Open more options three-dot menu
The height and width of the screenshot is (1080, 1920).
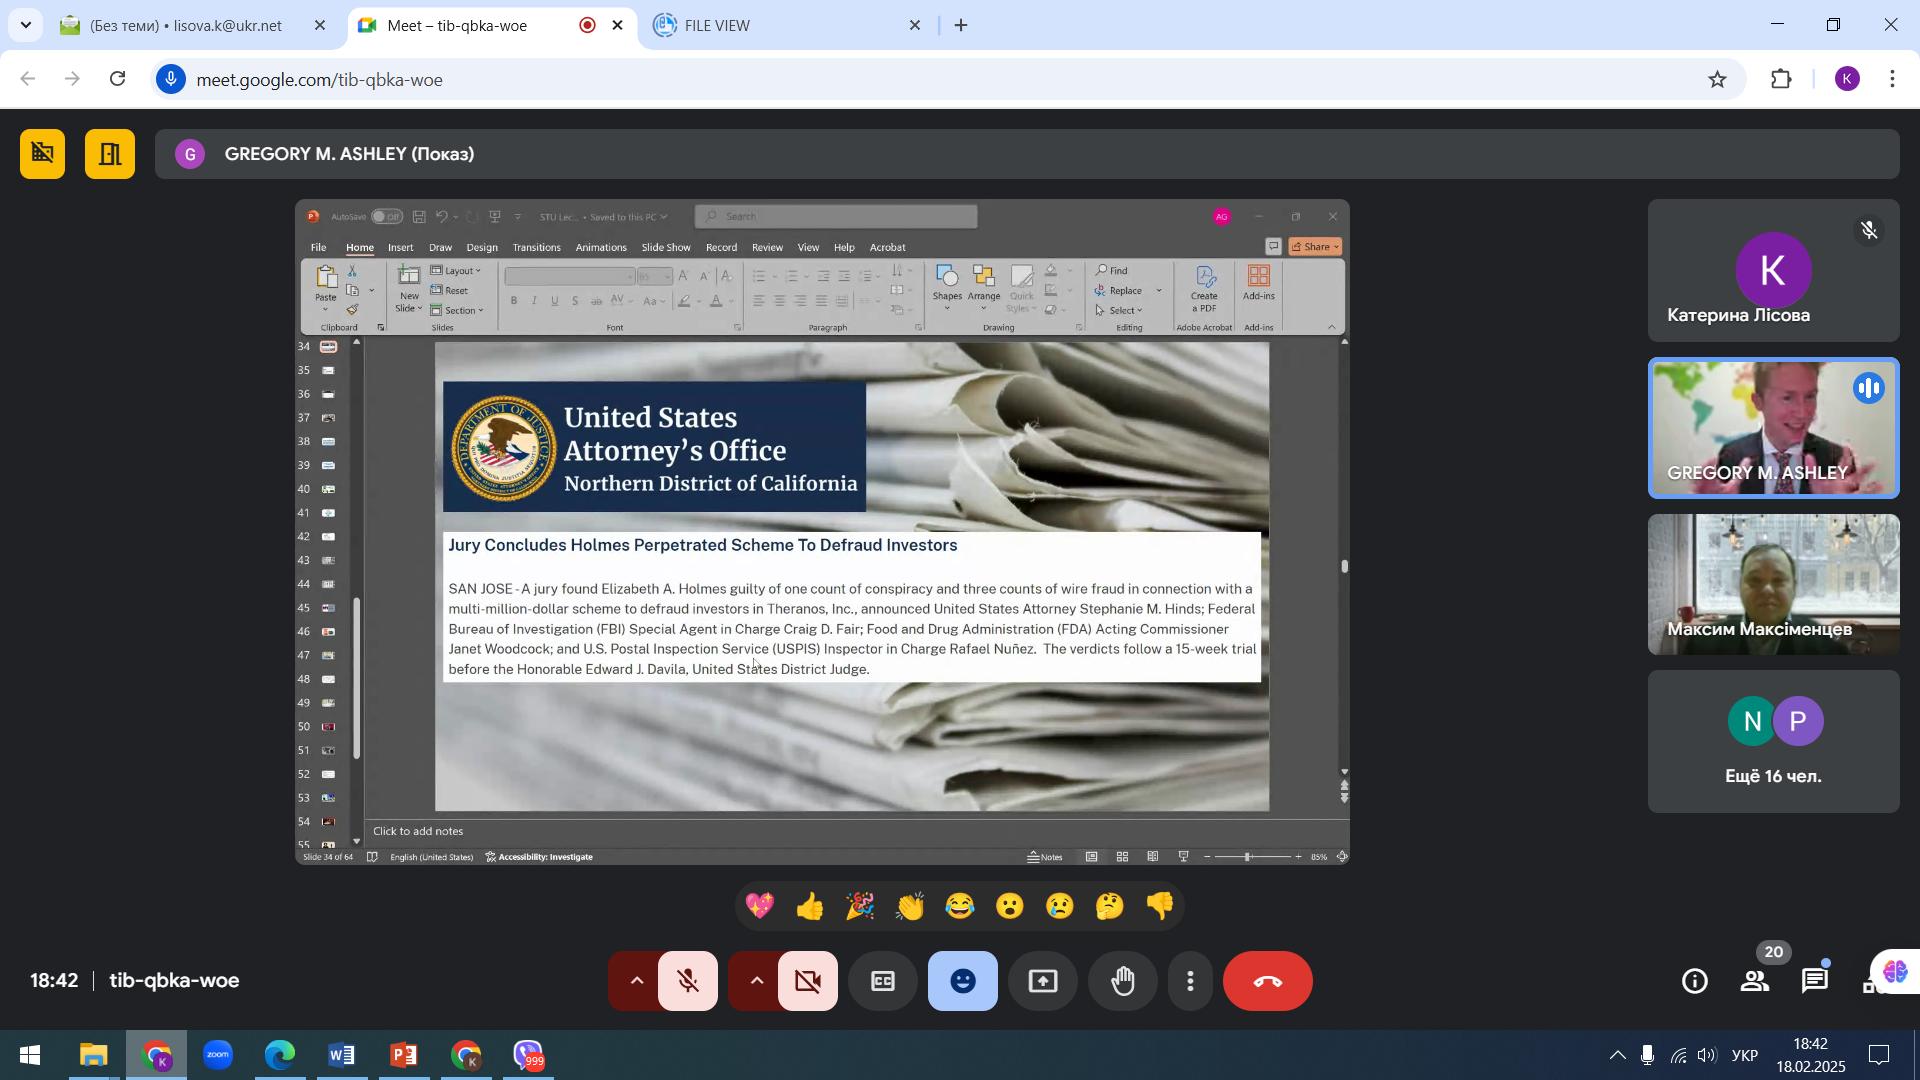coord(1190,981)
